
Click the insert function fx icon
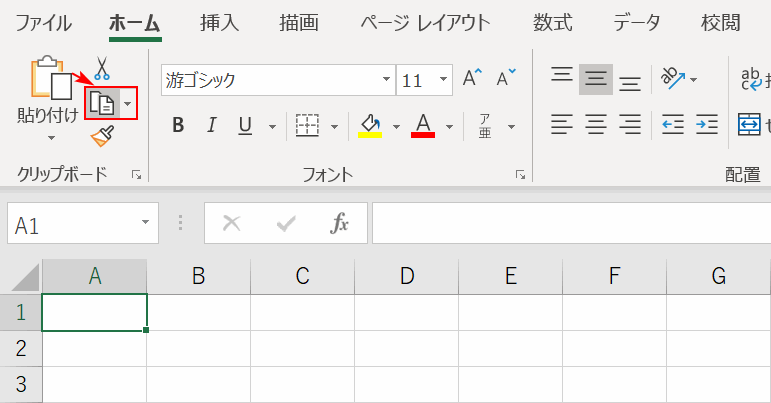tap(339, 223)
